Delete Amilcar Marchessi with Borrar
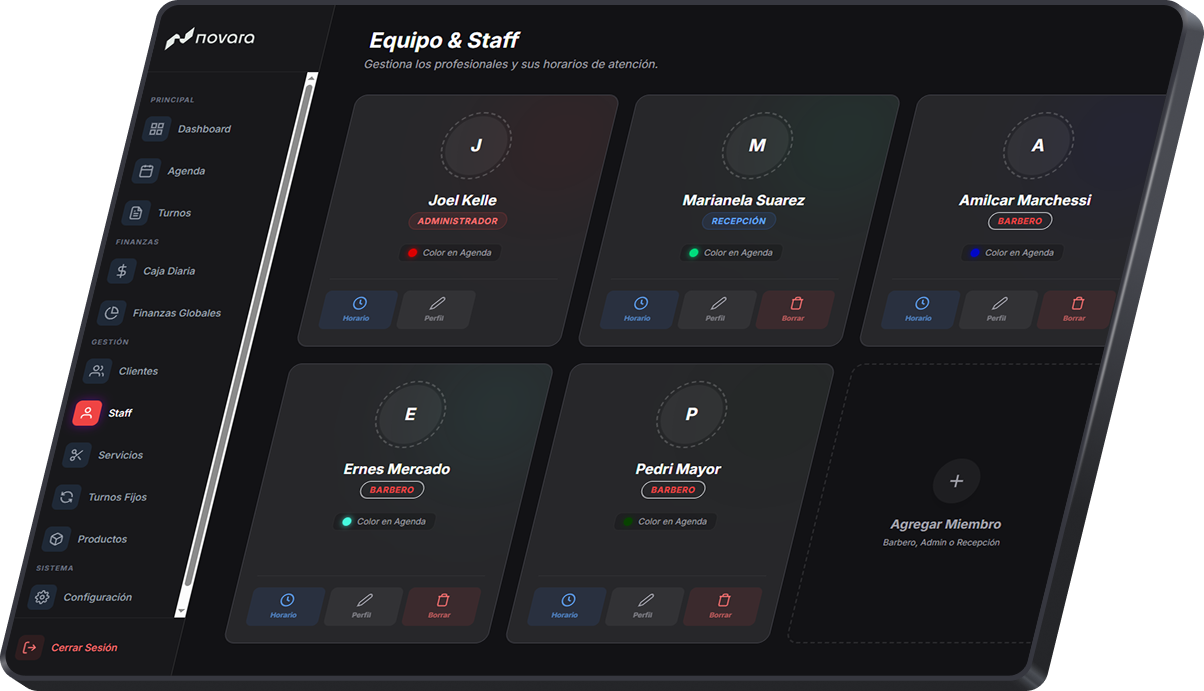Image resolution: width=1204 pixels, height=691 pixels. 1075,309
